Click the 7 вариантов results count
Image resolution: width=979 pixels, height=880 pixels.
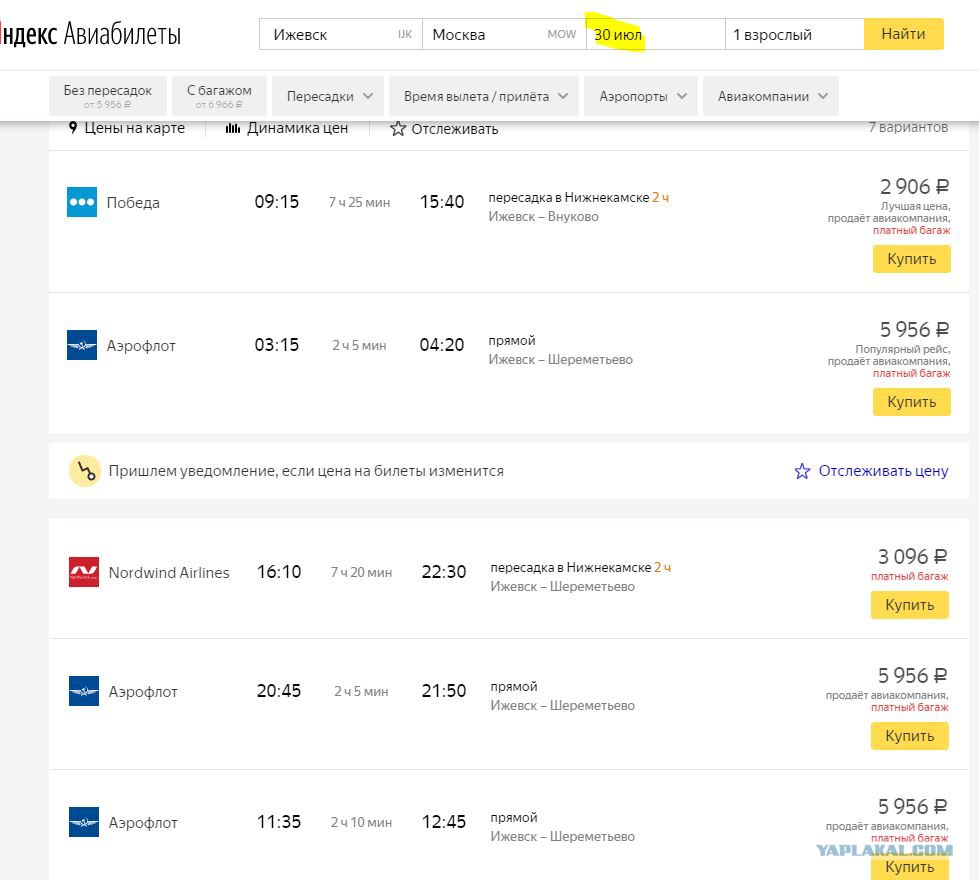(x=908, y=127)
